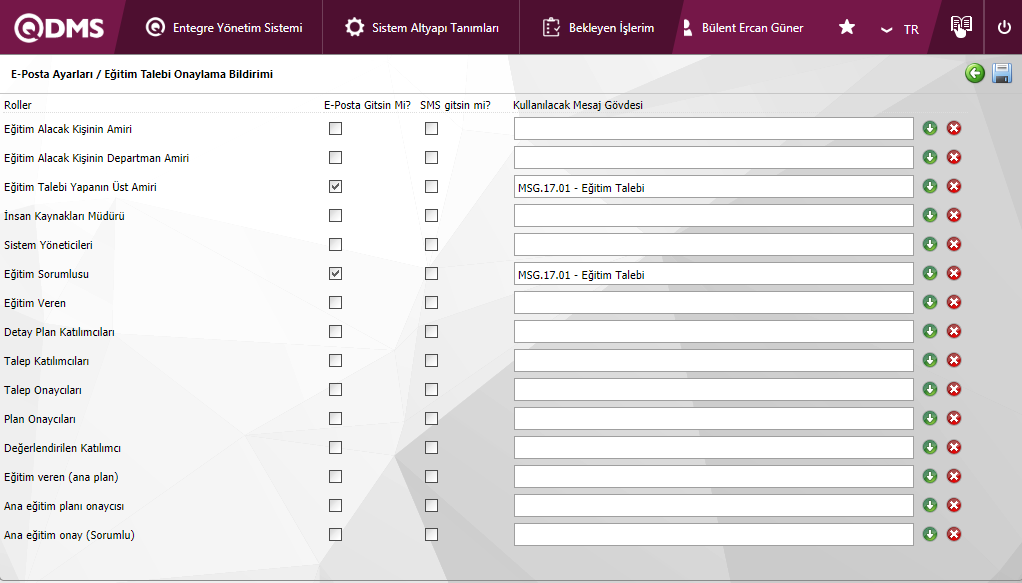Click the power logout icon
Image resolution: width=1022 pixels, height=583 pixels.
click(x=1004, y=27)
